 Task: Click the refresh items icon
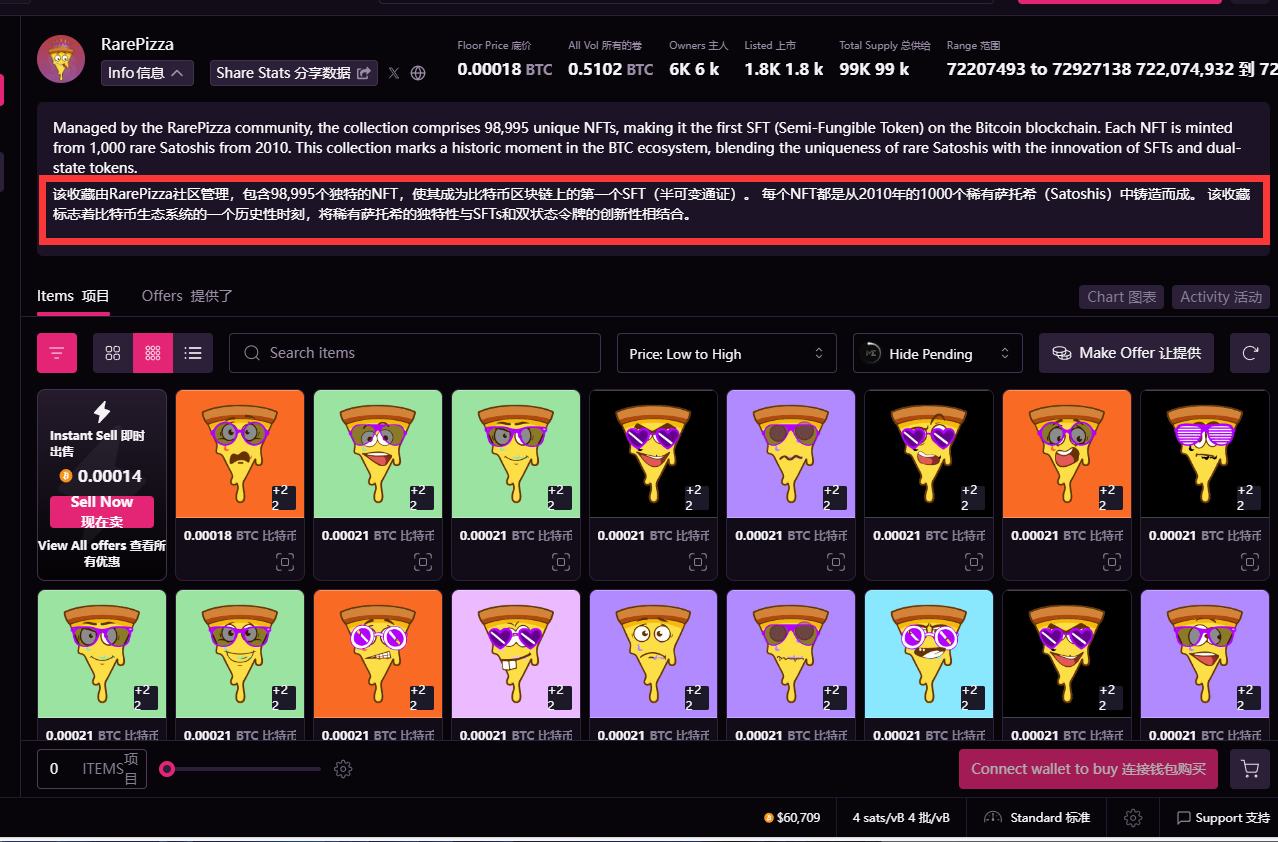click(1249, 353)
